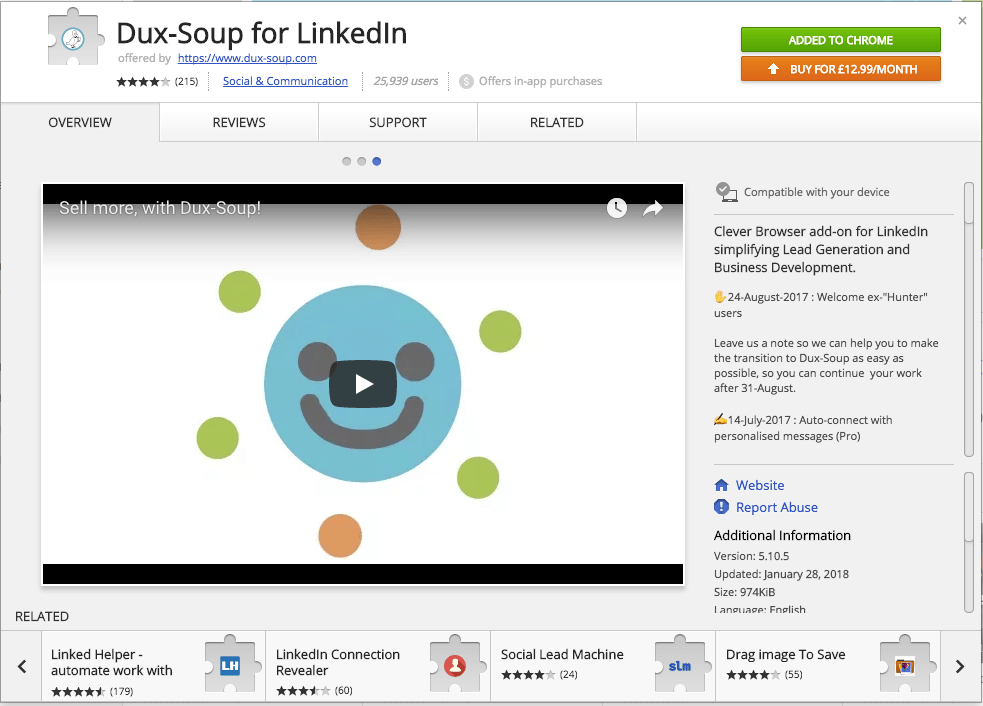
Task: Click the Linked Helper (179) star rating
Action: 92,692
